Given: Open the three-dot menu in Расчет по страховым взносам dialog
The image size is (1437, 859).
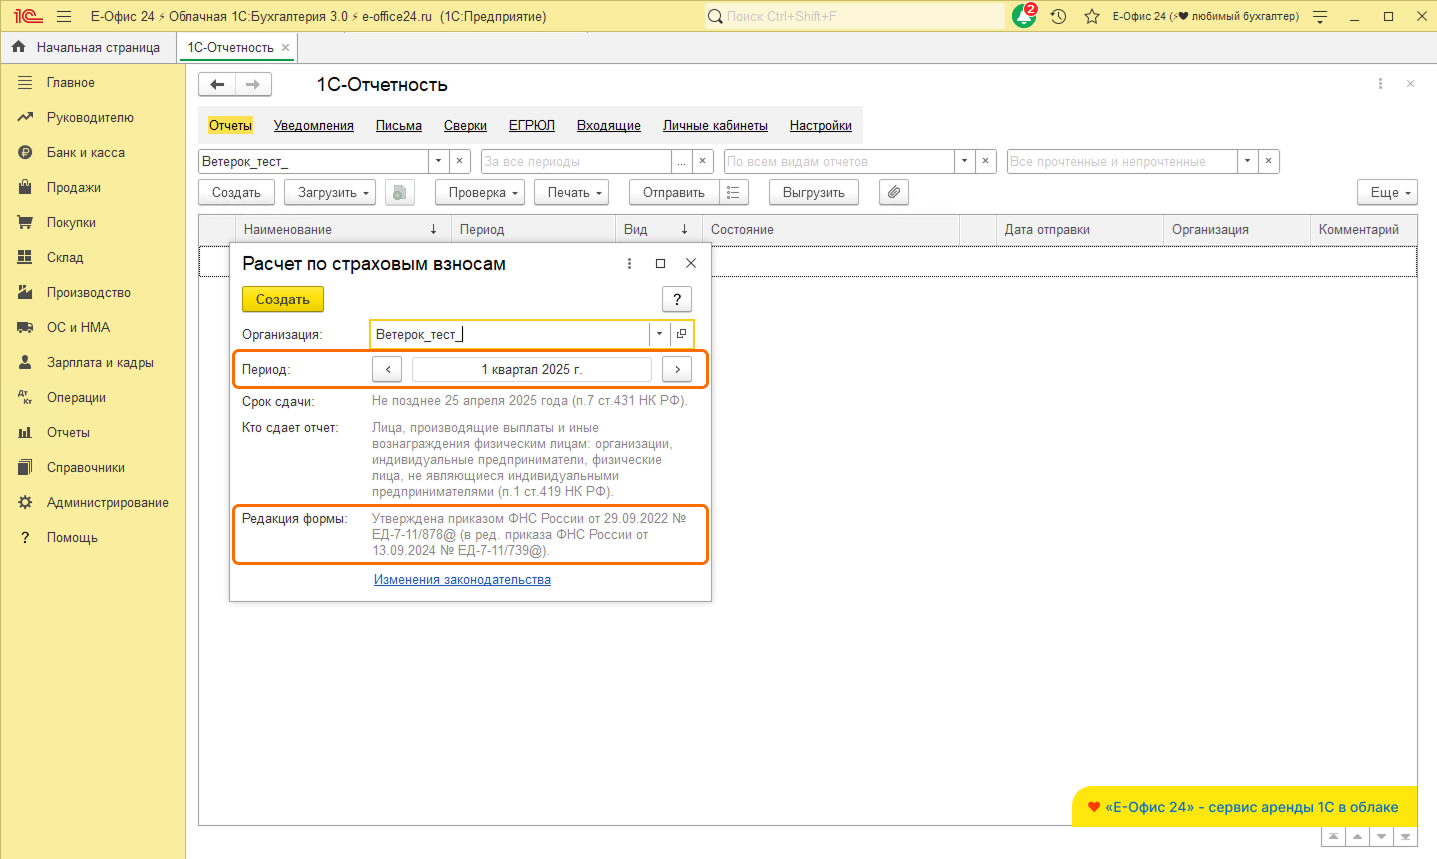Looking at the screenshot, I should coord(629,263).
